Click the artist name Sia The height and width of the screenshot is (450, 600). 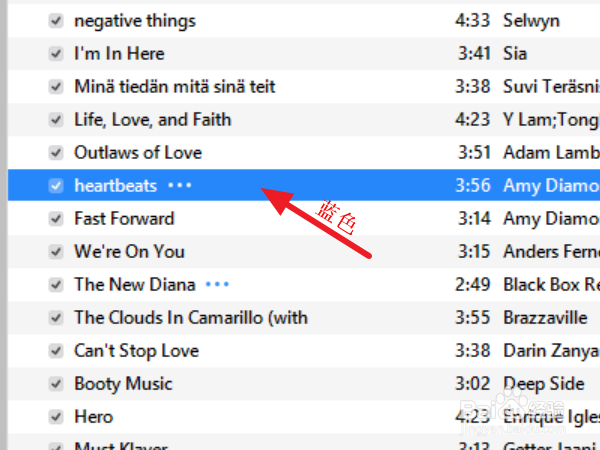coord(515,54)
